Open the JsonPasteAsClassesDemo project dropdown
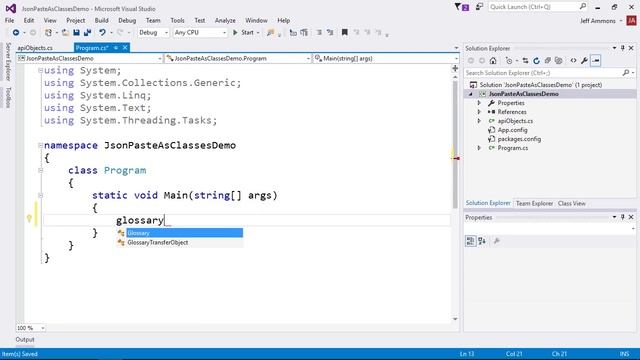The width and height of the screenshot is (640, 360). coord(89,59)
